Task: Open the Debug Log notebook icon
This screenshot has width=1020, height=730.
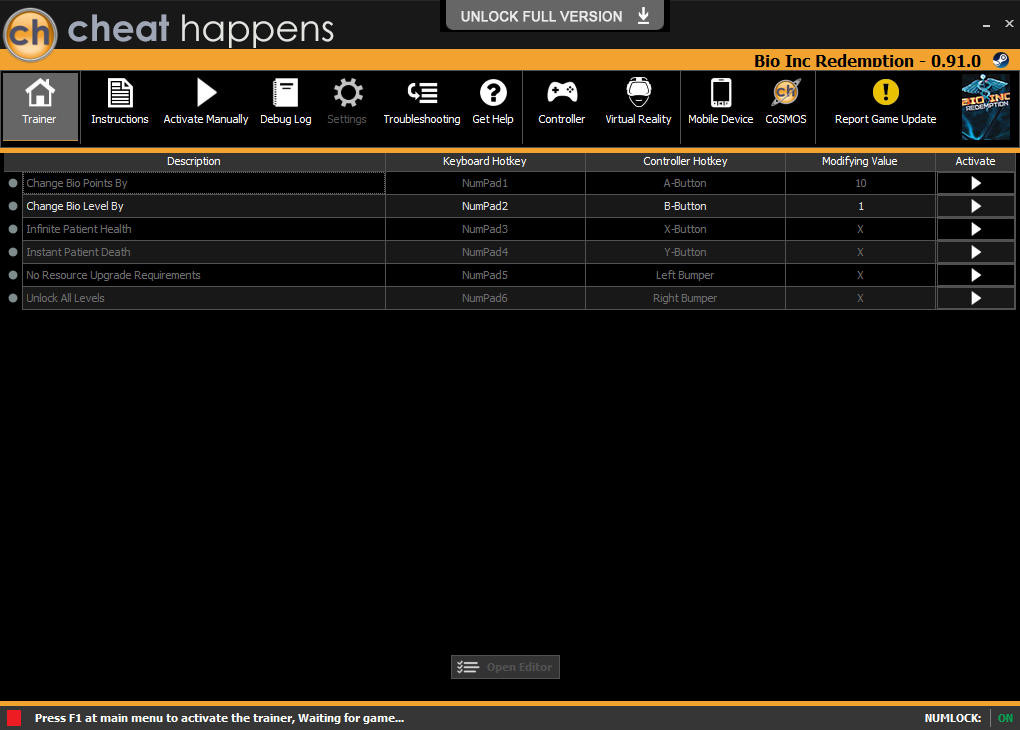Action: [x=285, y=93]
